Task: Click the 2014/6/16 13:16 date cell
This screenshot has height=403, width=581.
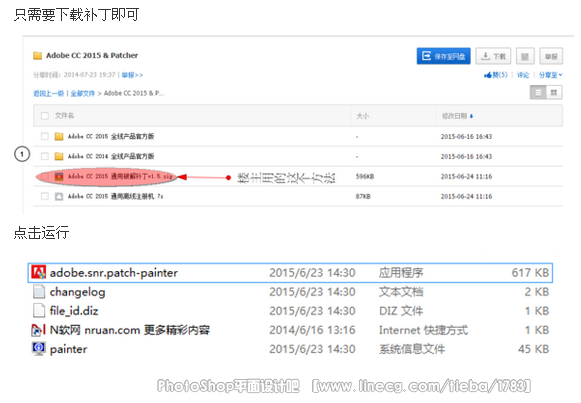Action: point(312,330)
